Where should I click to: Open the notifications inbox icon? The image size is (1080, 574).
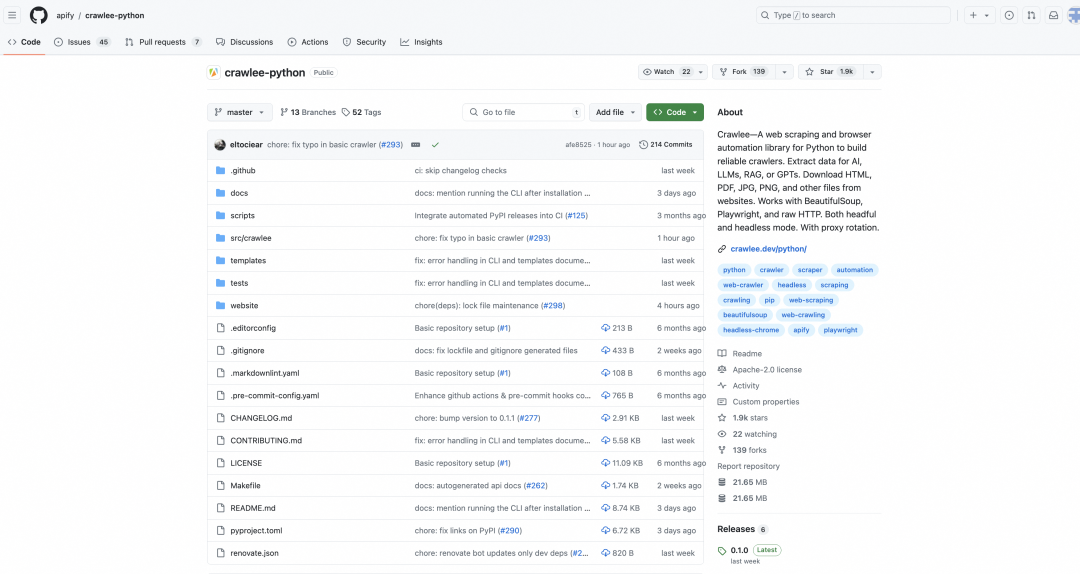[x=1053, y=15]
